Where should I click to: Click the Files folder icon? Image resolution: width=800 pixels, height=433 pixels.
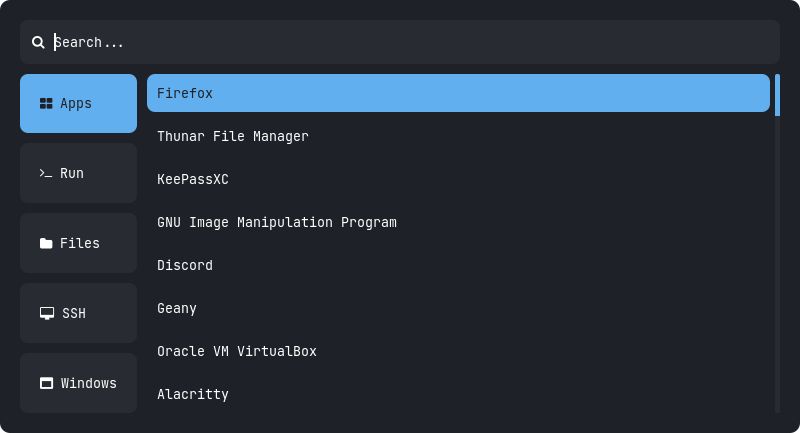coord(46,243)
